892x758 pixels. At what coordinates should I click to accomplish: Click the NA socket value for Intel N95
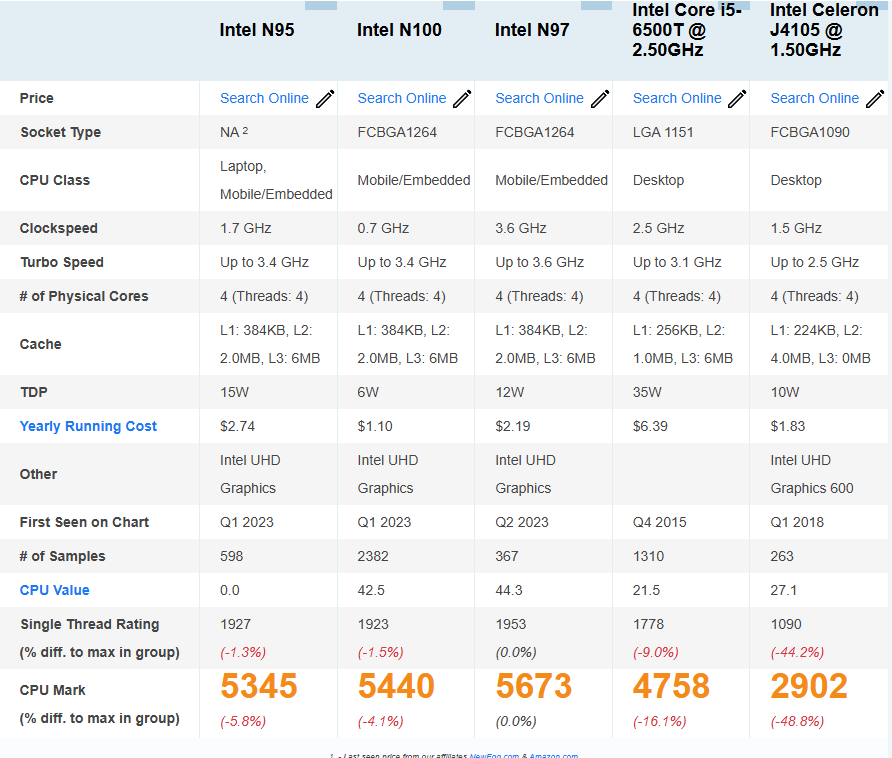click(x=234, y=132)
